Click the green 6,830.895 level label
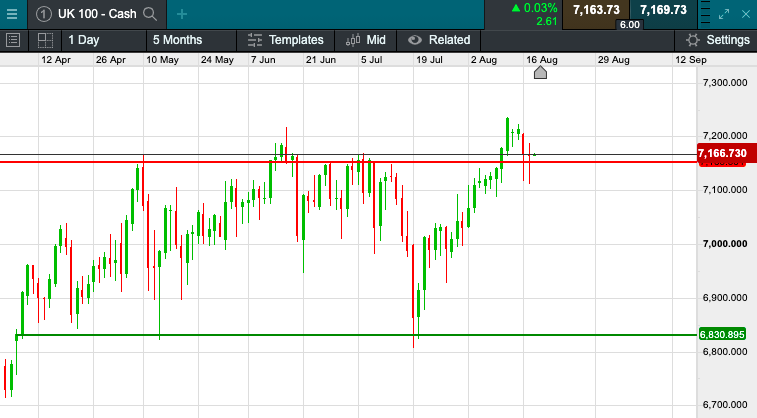The width and height of the screenshot is (757, 418). (723, 334)
